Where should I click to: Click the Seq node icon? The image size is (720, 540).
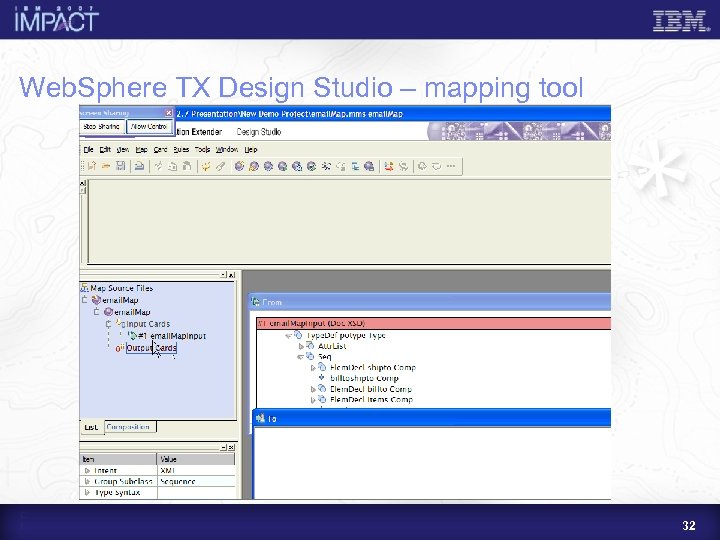click(x=310, y=356)
